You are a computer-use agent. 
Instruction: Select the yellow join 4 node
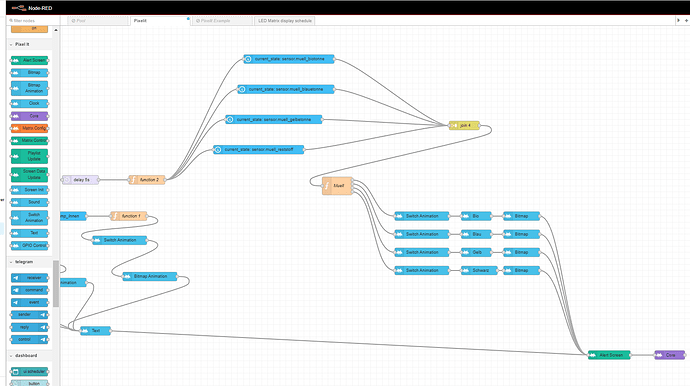464,125
